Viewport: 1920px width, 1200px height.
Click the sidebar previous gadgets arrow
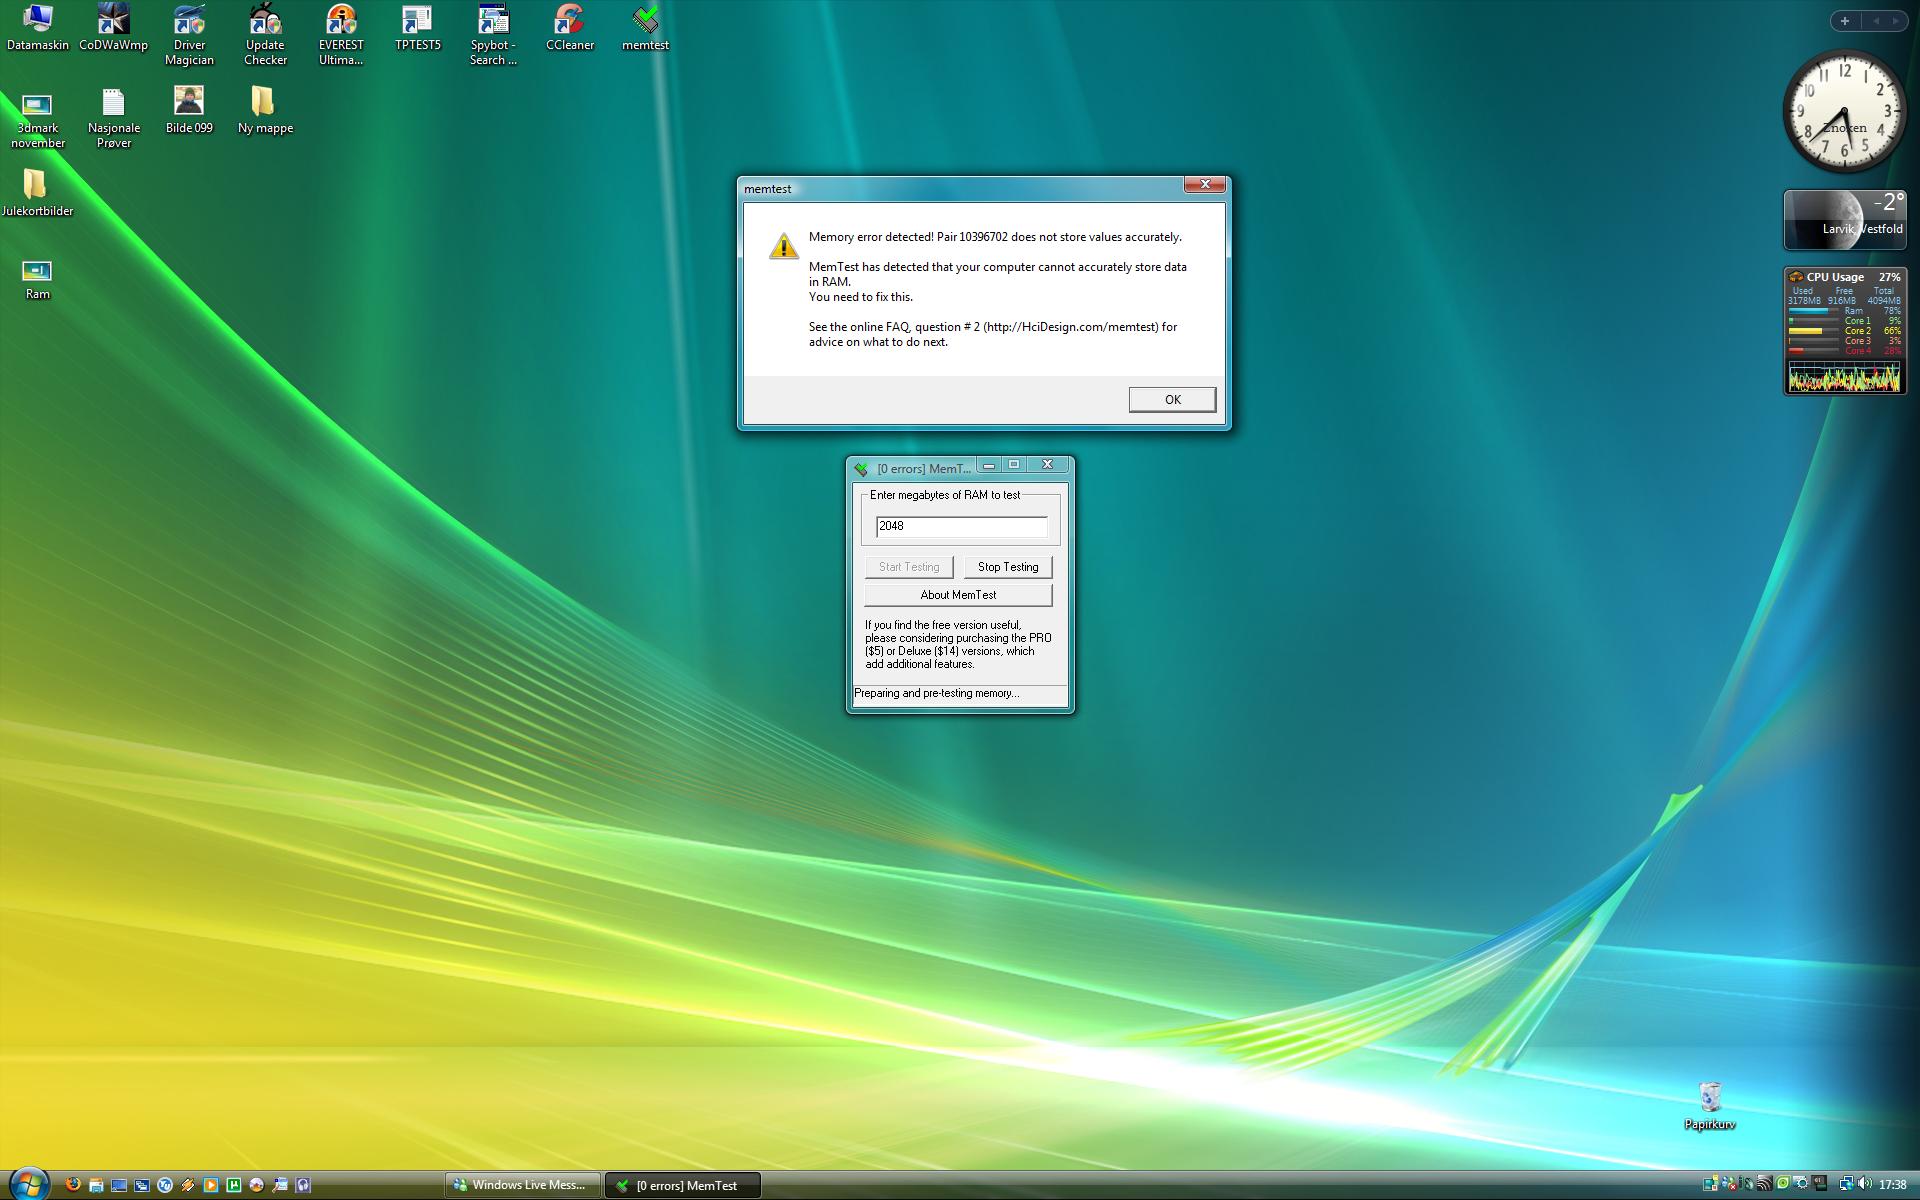click(x=1875, y=21)
